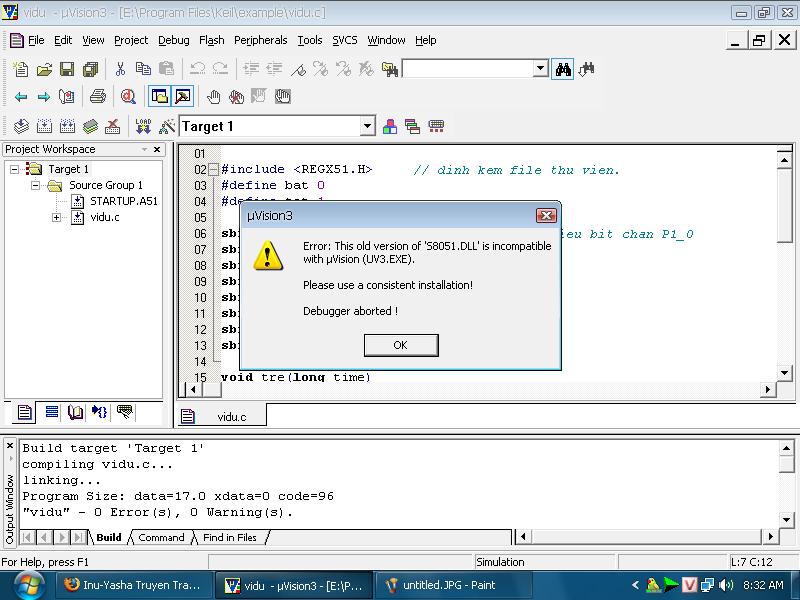Close the Project Workspace panel
The height and width of the screenshot is (600, 800).
click(x=157, y=149)
